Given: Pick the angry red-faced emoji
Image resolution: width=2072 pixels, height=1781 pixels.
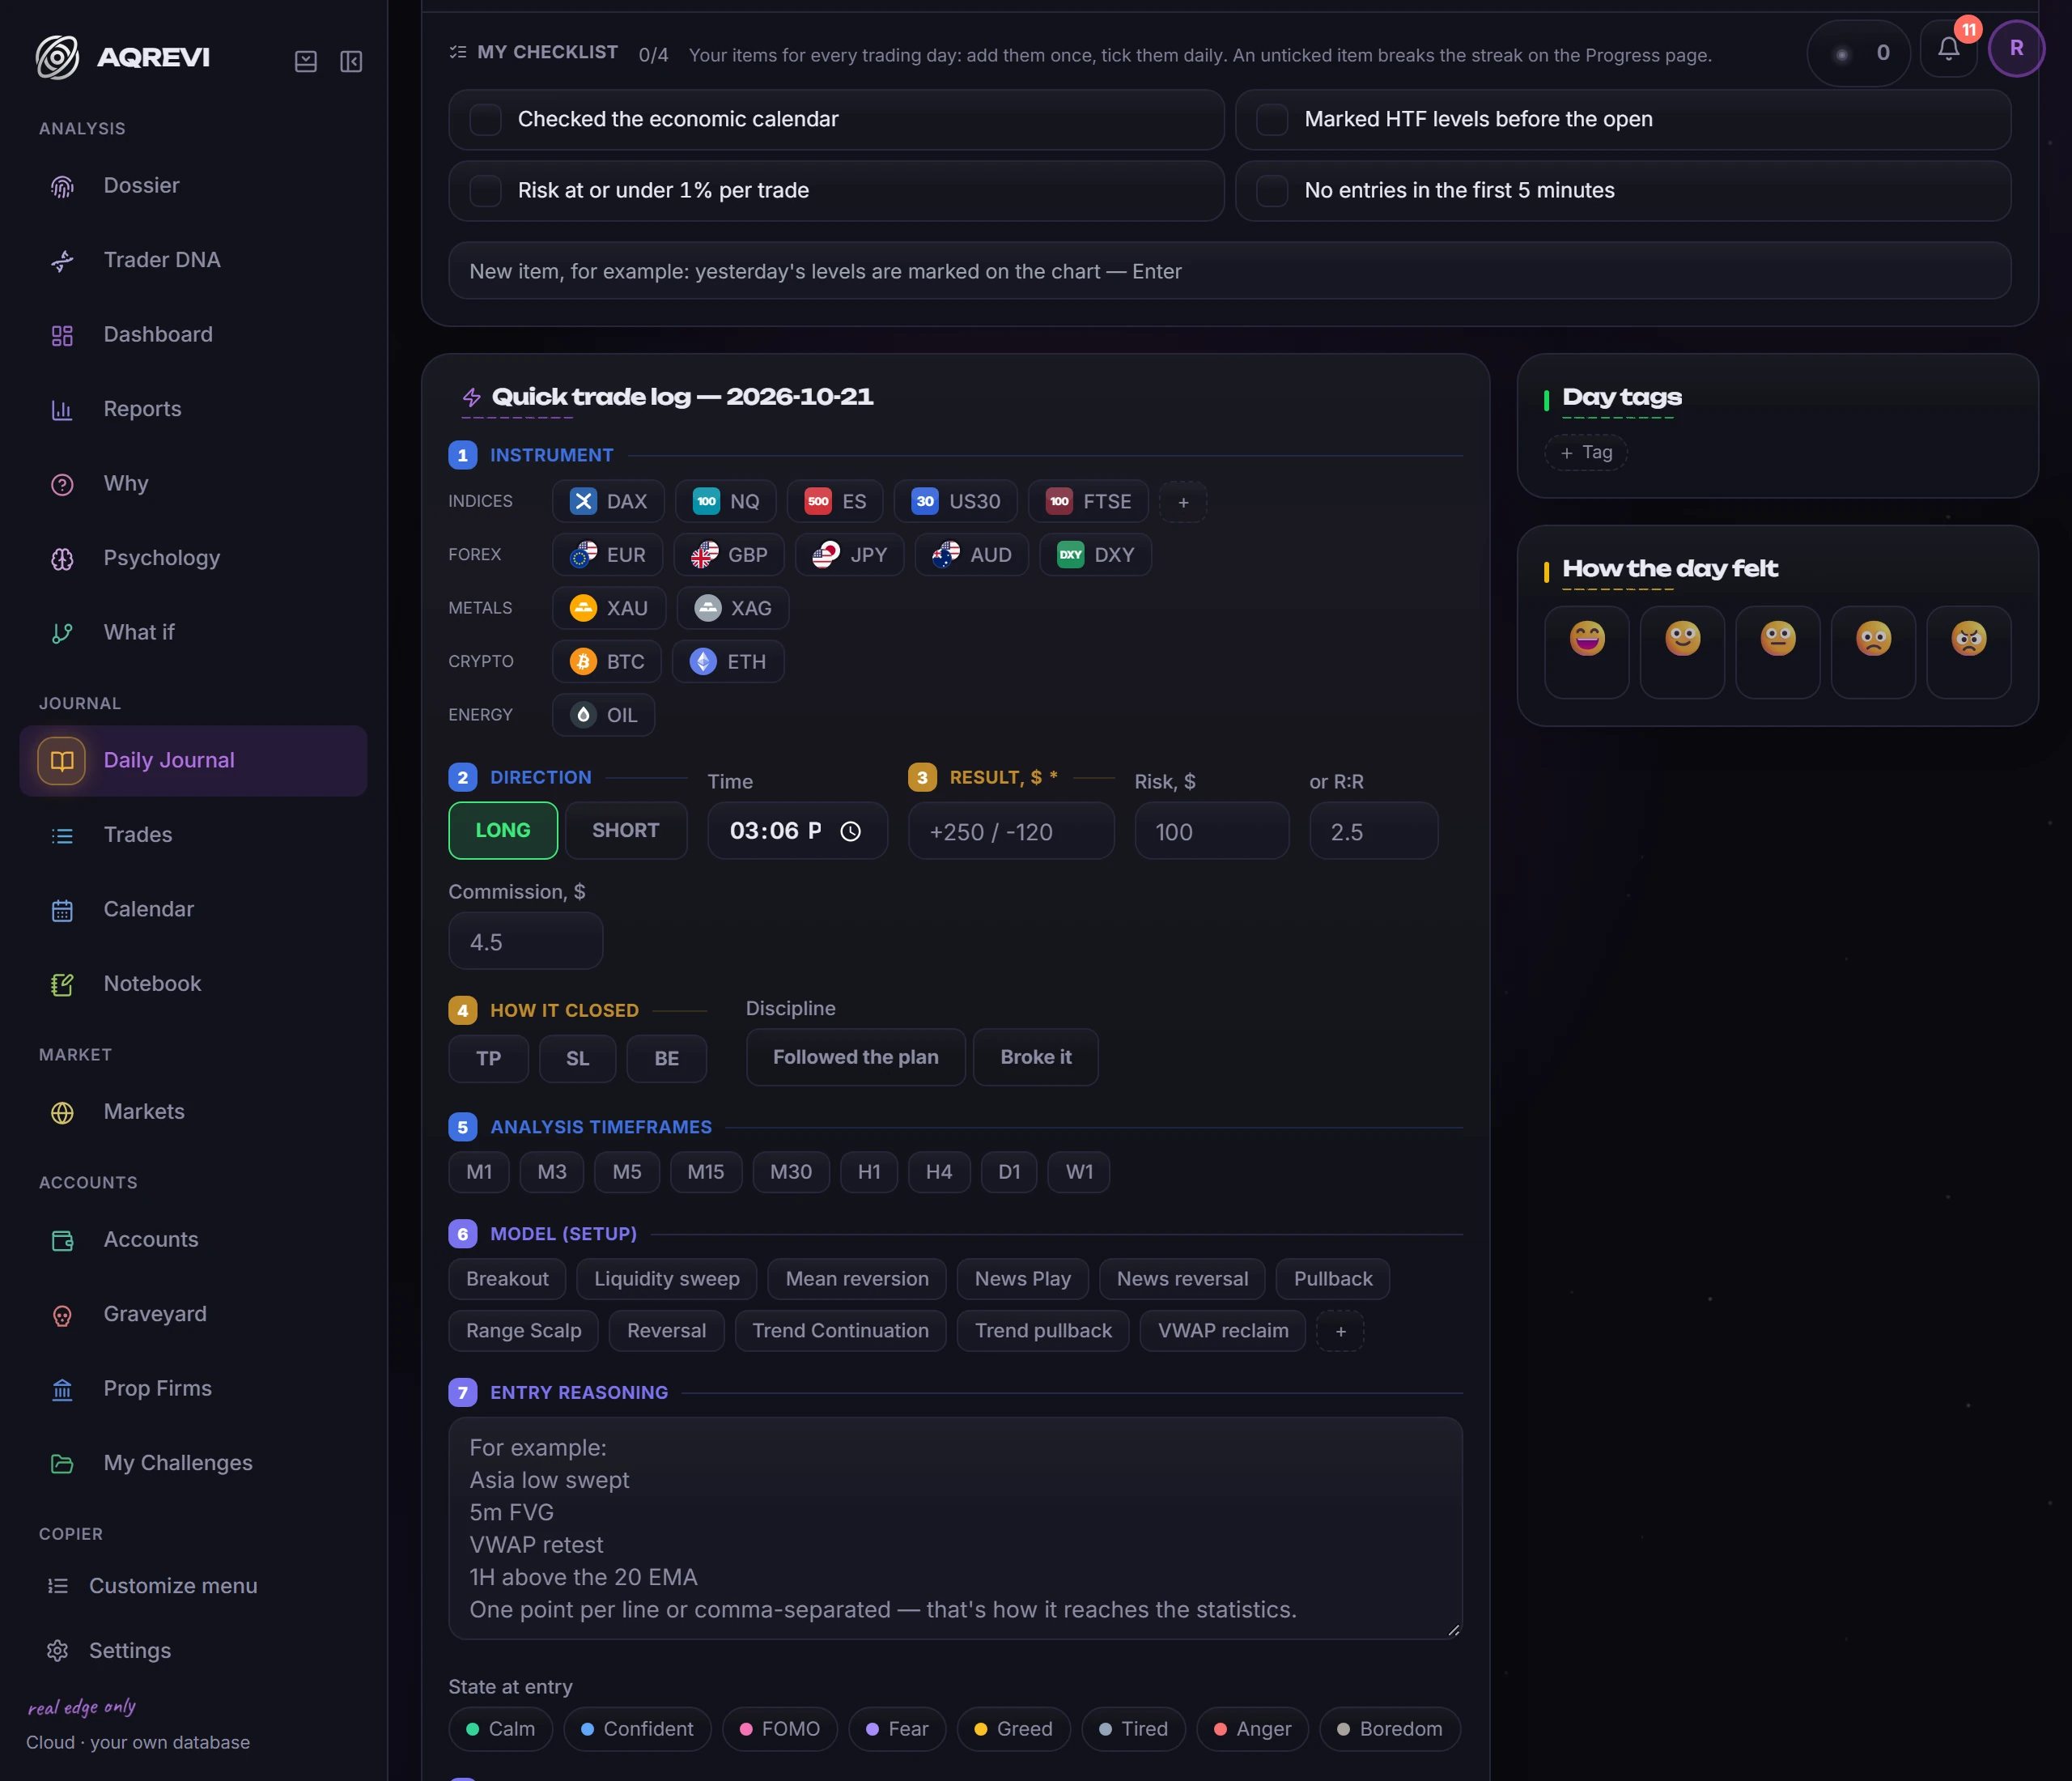Looking at the screenshot, I should click(x=1968, y=651).
